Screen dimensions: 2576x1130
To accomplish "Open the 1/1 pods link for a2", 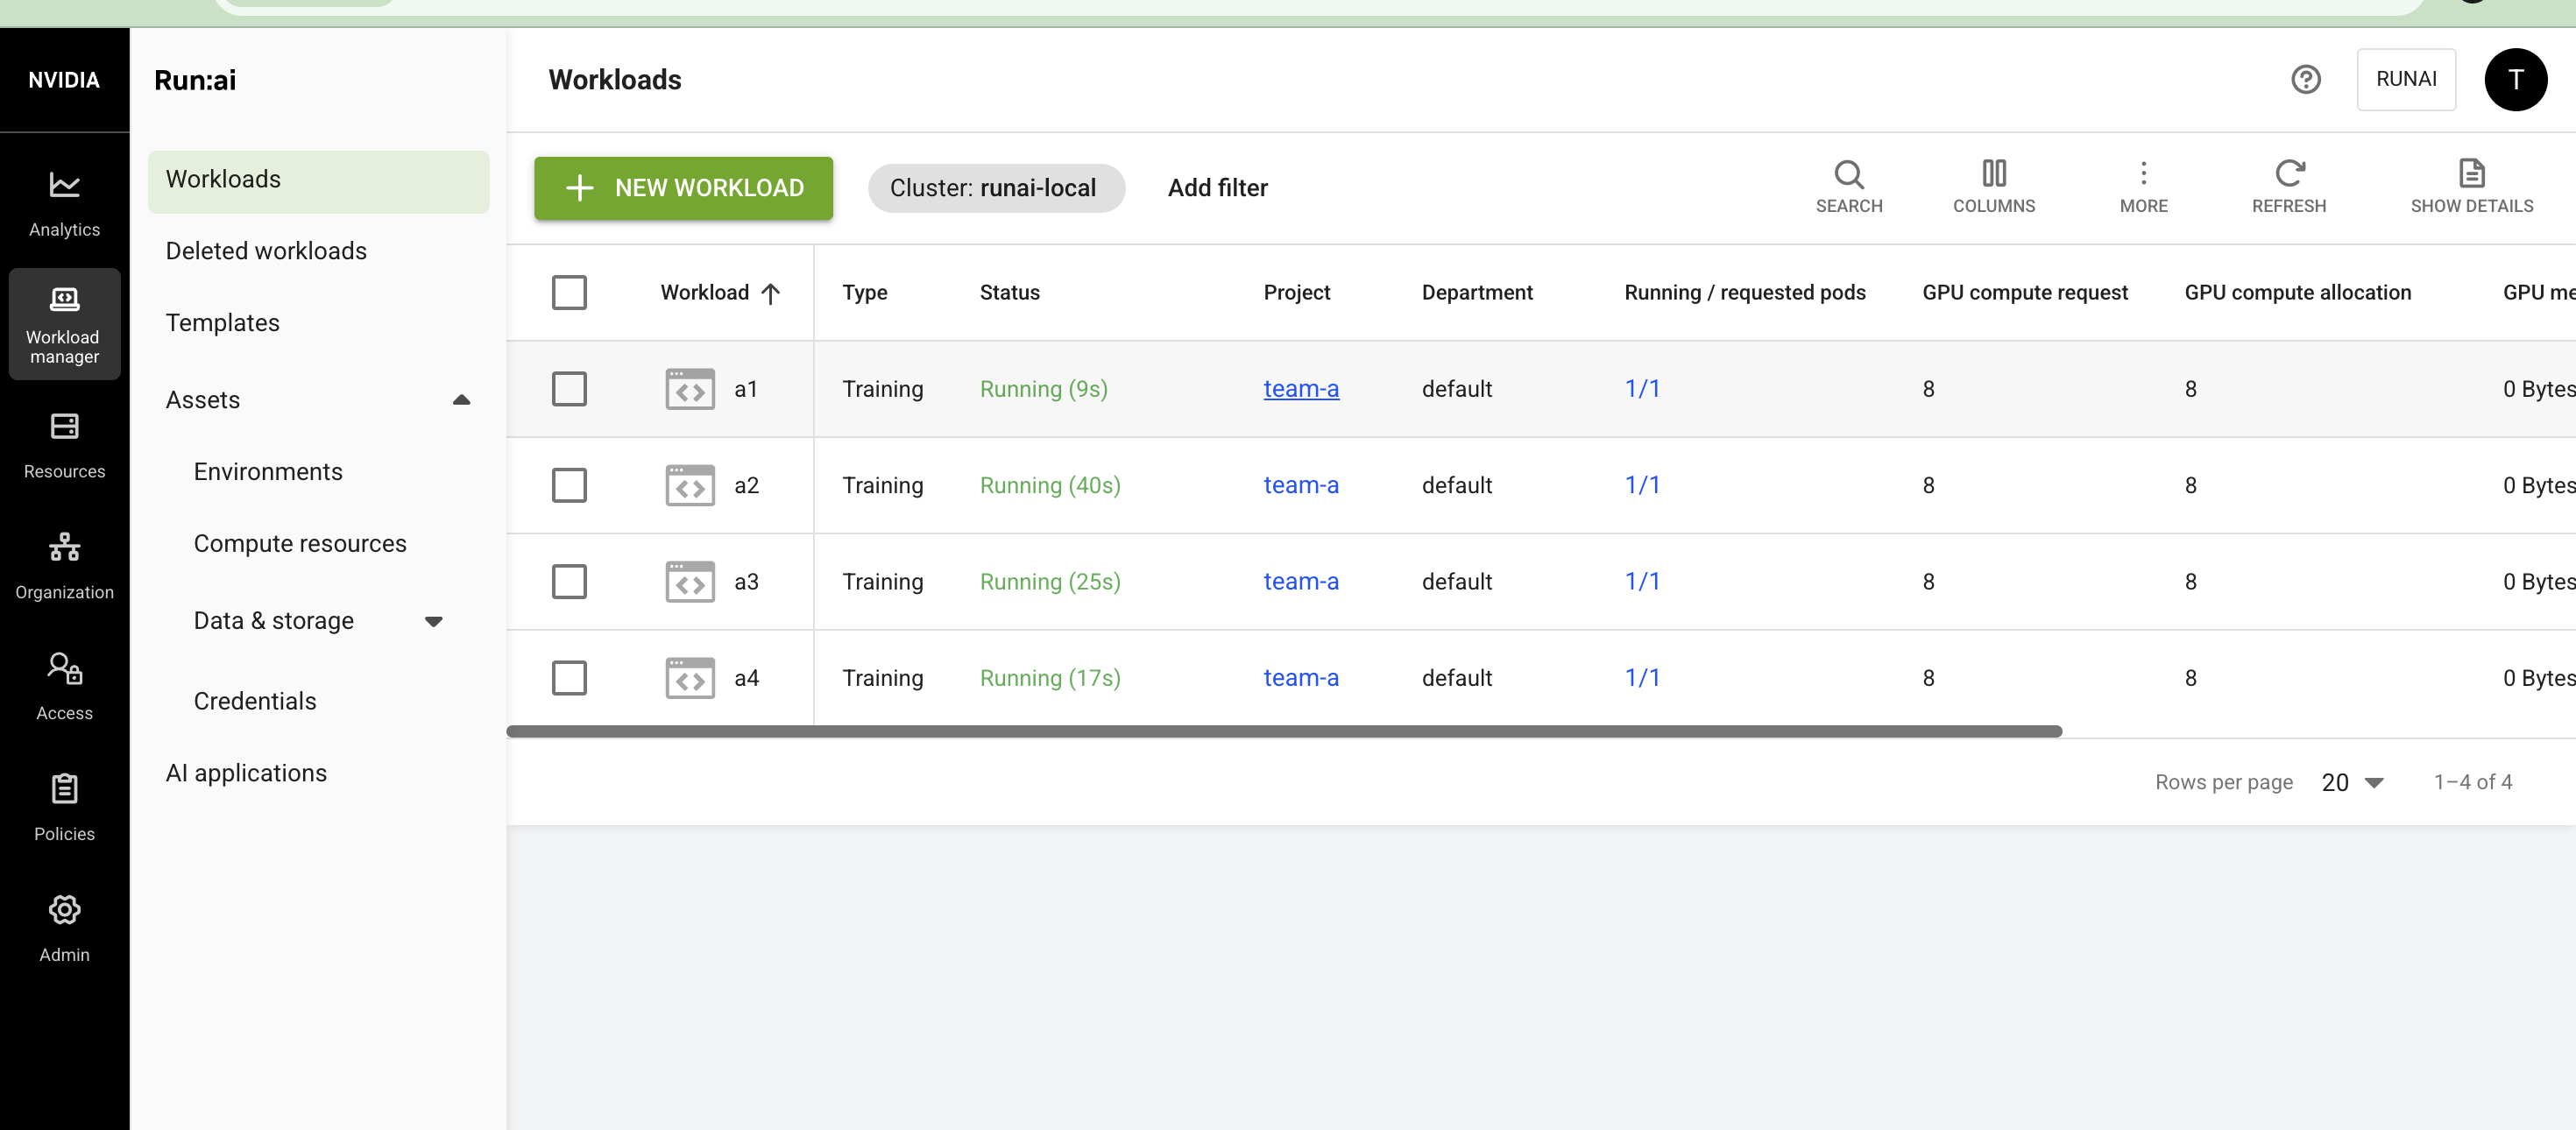I will (1642, 485).
